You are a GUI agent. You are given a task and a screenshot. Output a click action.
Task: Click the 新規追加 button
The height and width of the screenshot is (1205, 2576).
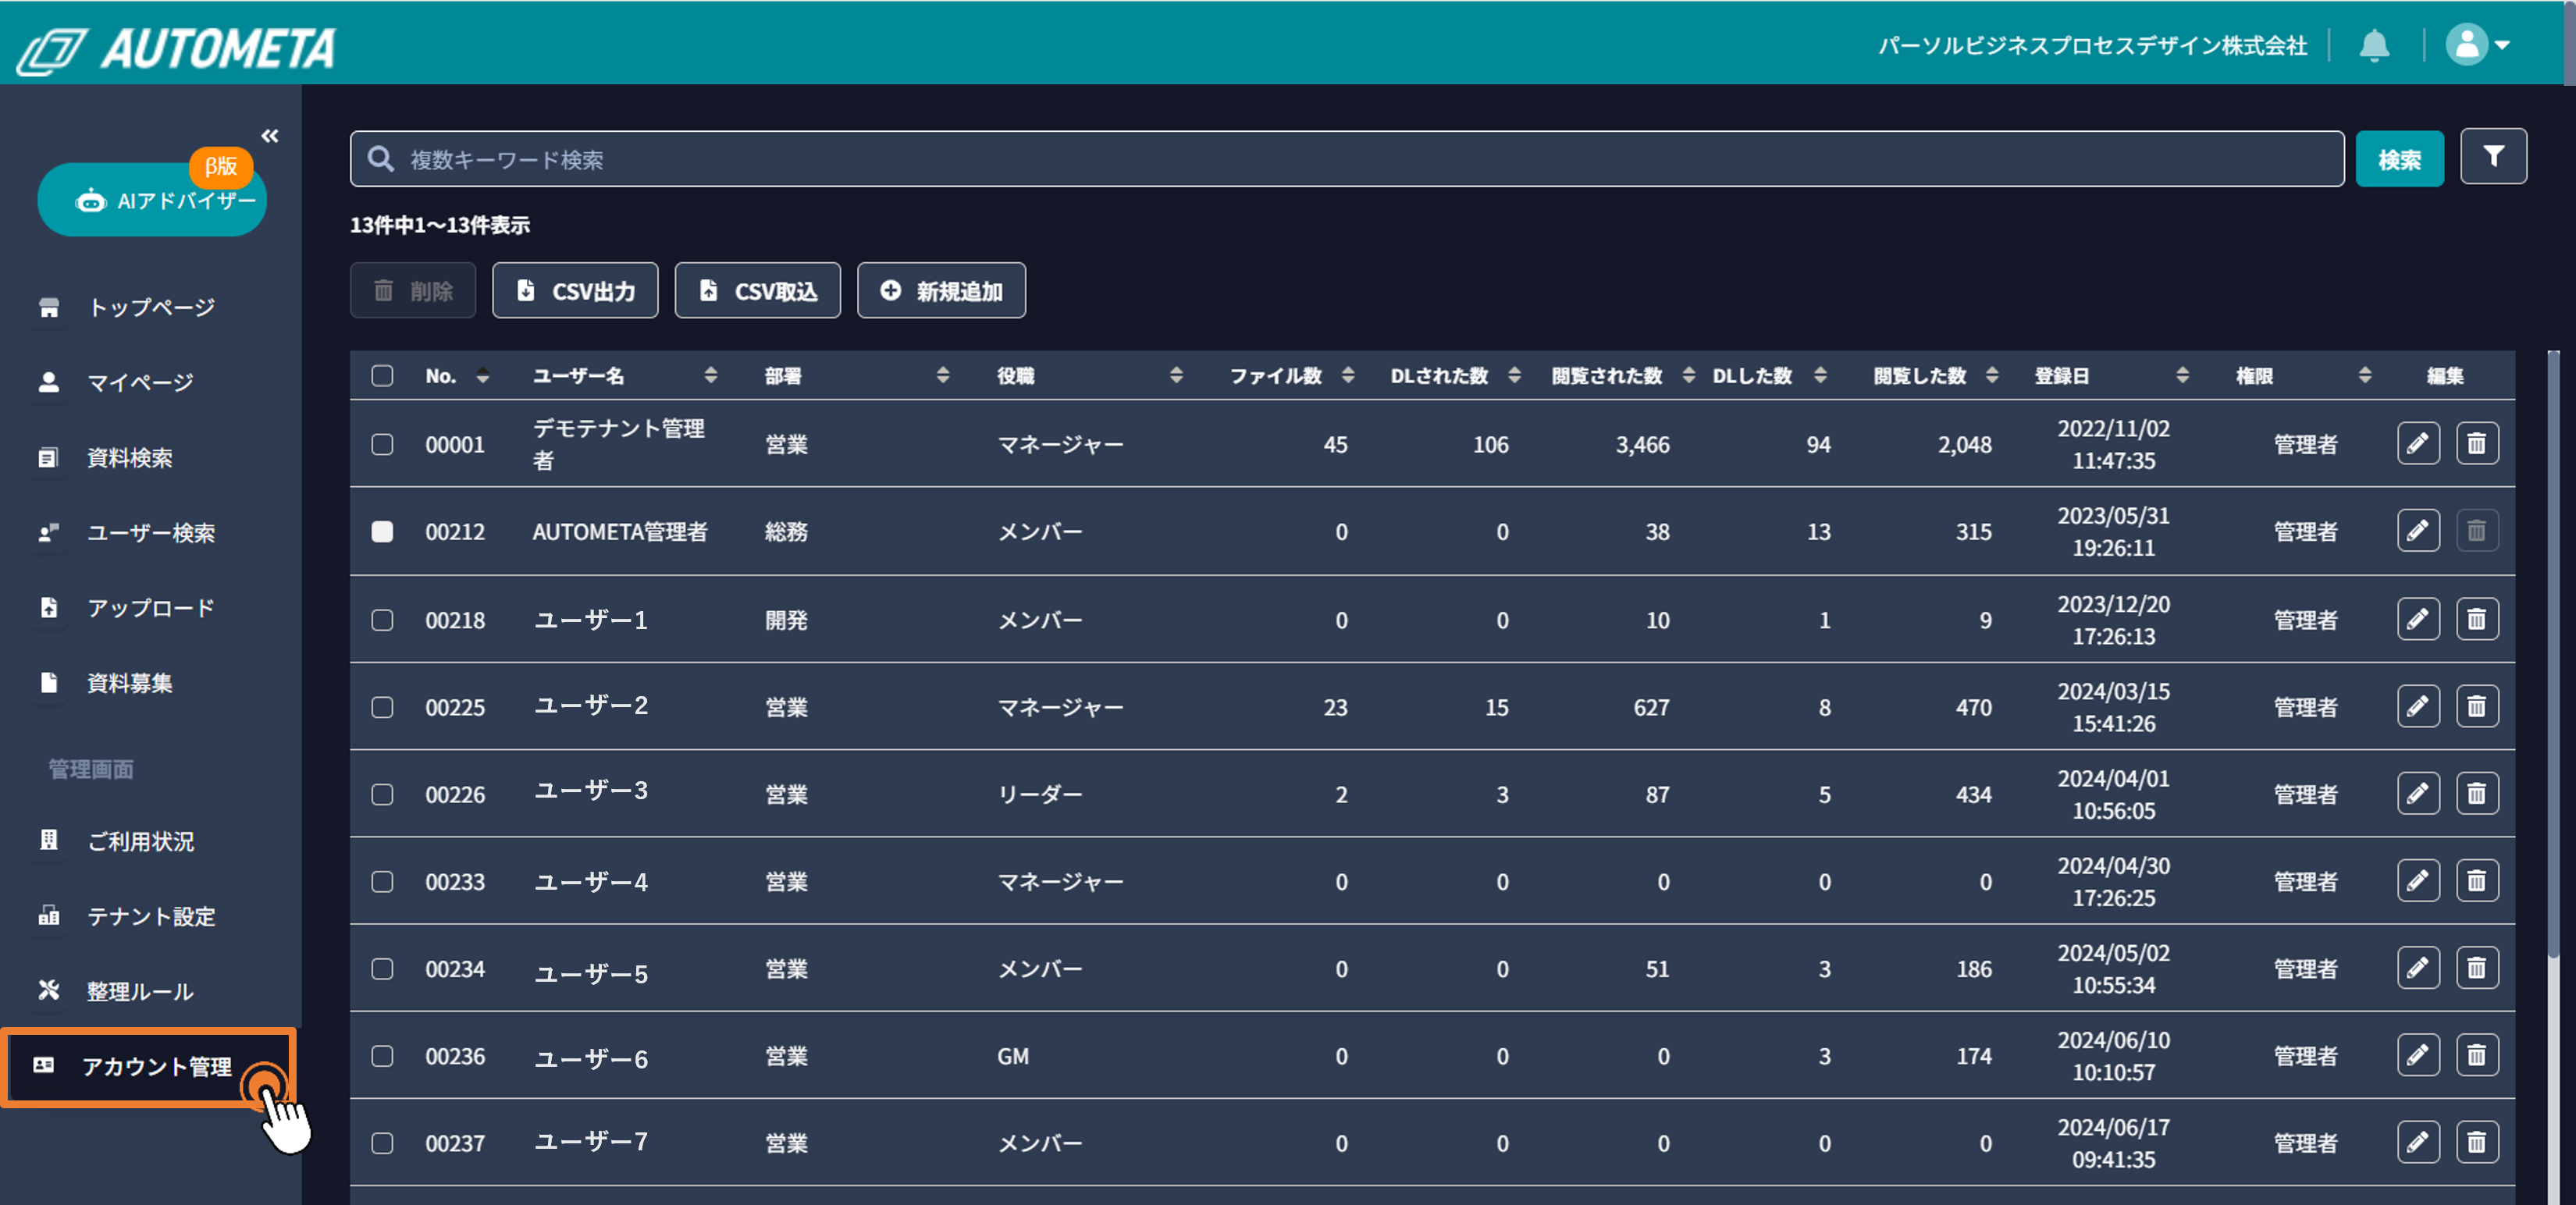click(x=941, y=290)
